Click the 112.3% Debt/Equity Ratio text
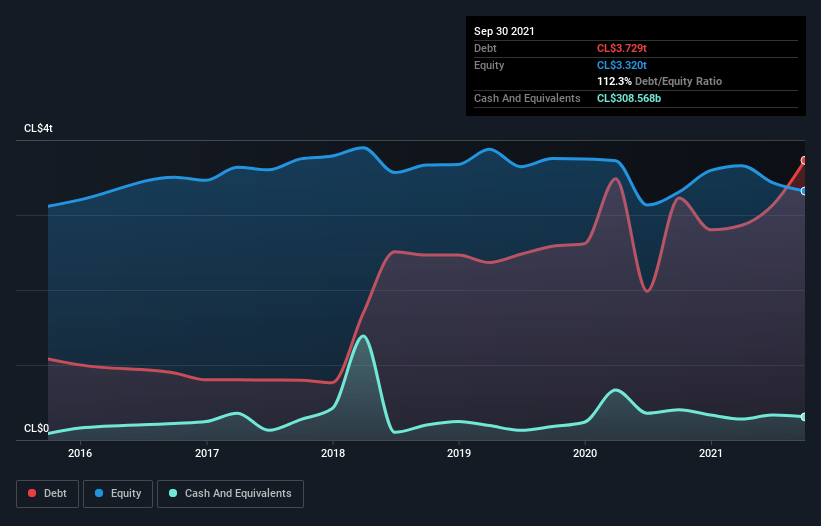The height and width of the screenshot is (526, 821). tap(659, 81)
